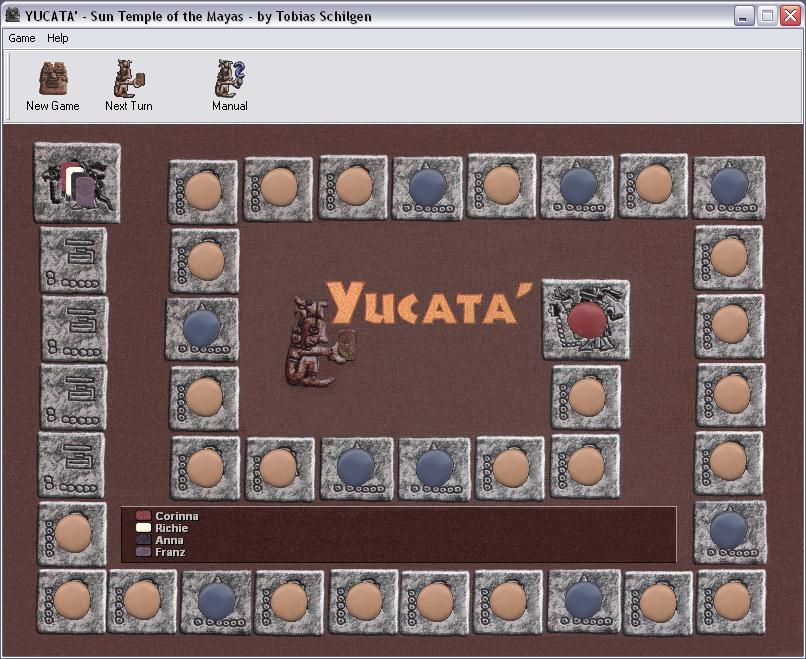Select the first orange stone tile of the top row
Screen dimensions: 806x659
tap(203, 191)
